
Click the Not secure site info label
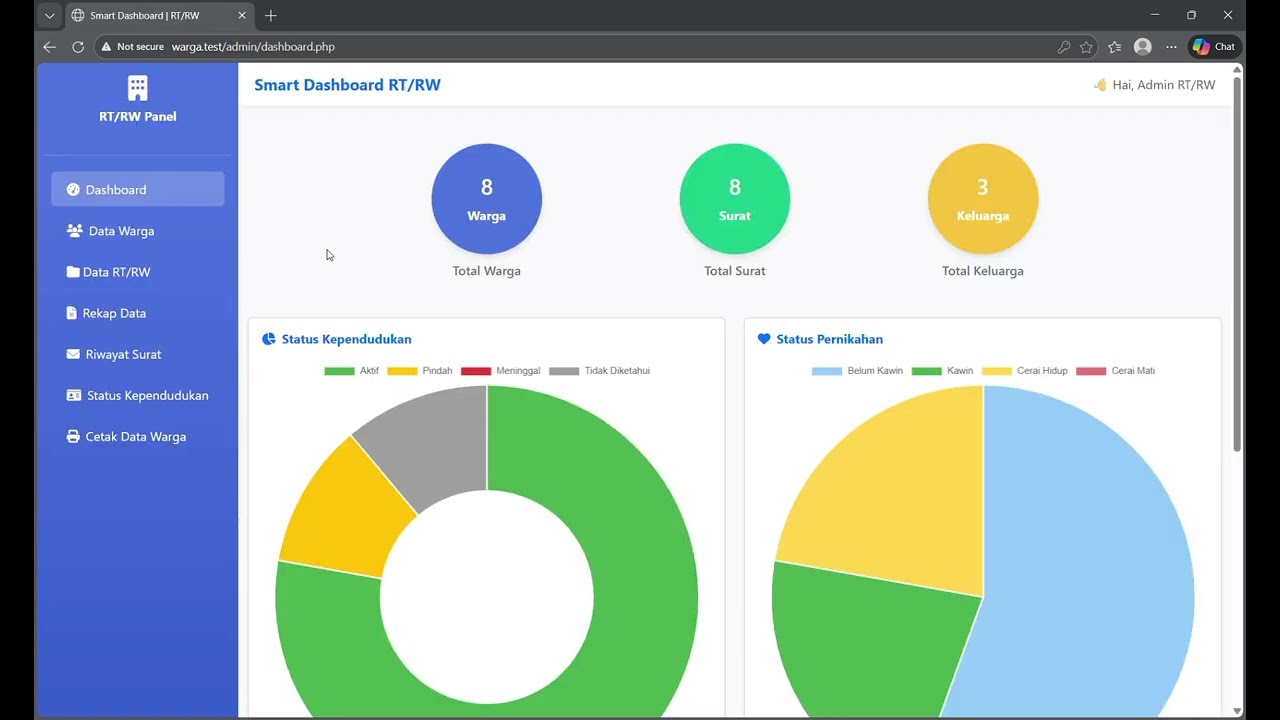[x=132, y=47]
